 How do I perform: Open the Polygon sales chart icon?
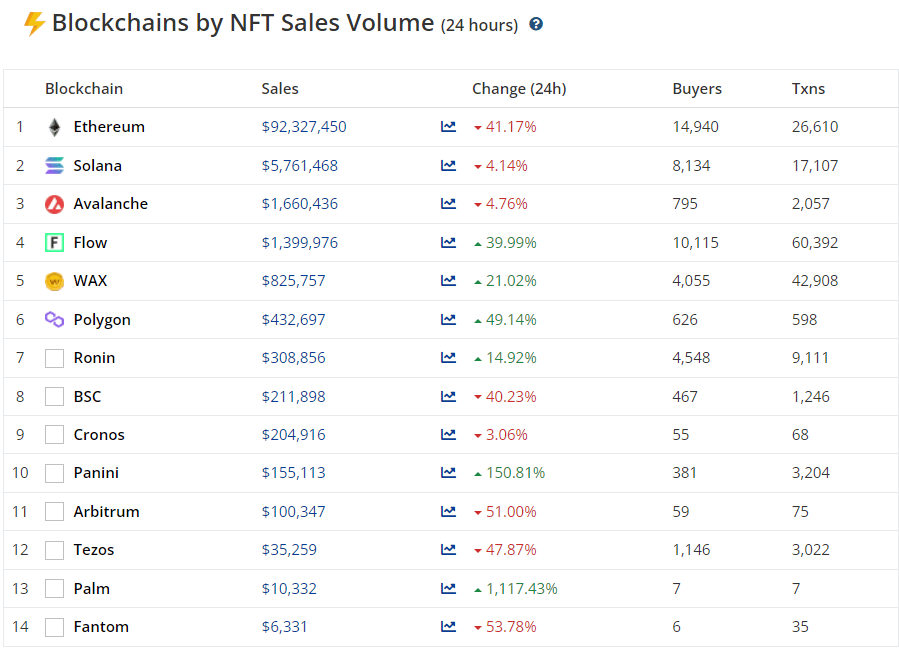448,319
